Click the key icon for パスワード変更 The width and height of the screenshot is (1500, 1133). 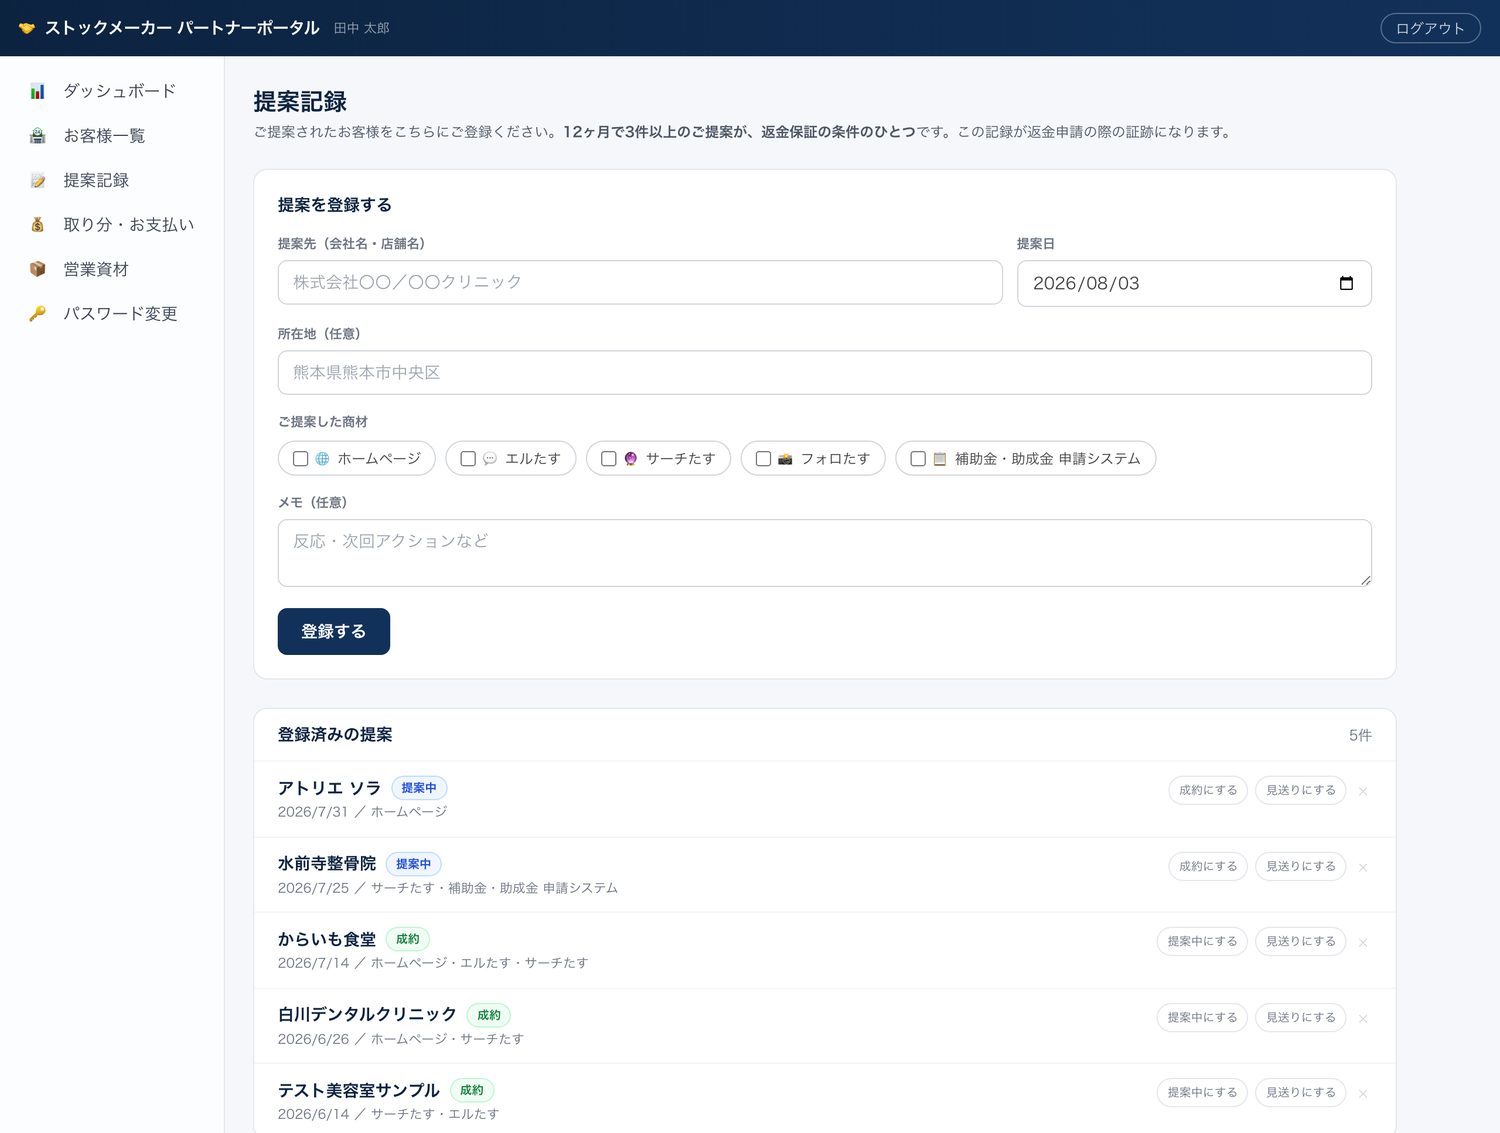(38, 314)
